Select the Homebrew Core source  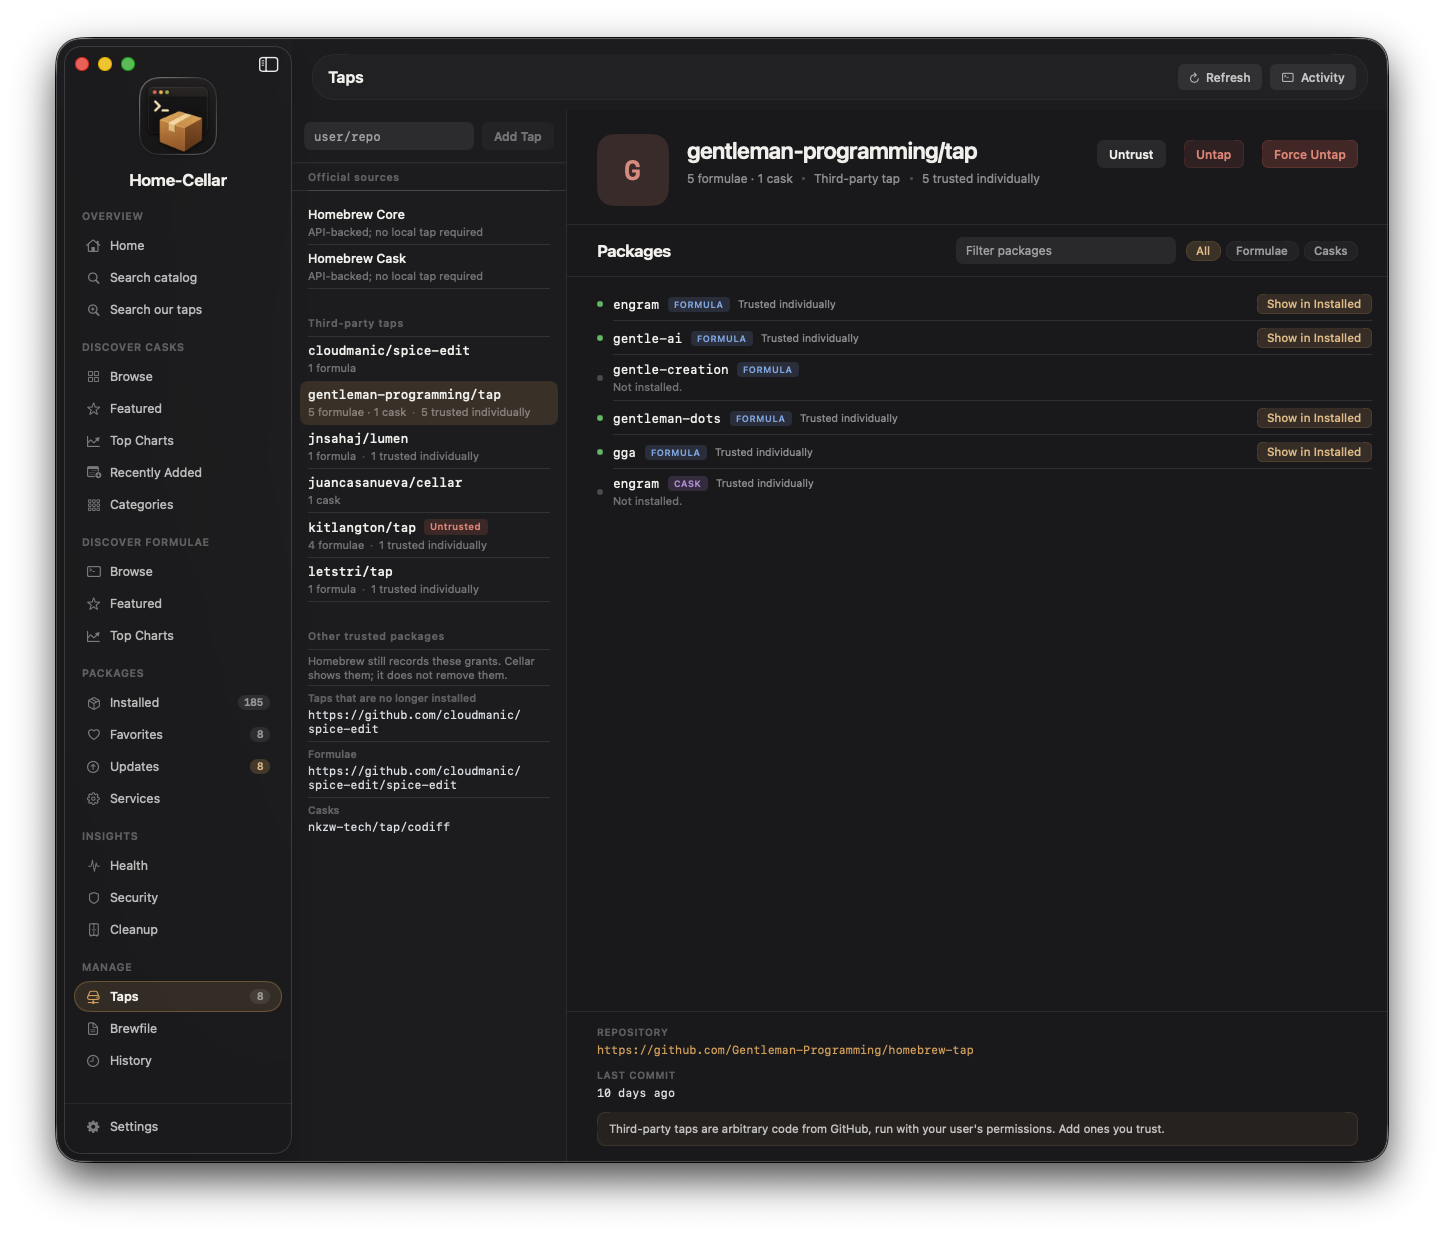click(429, 223)
